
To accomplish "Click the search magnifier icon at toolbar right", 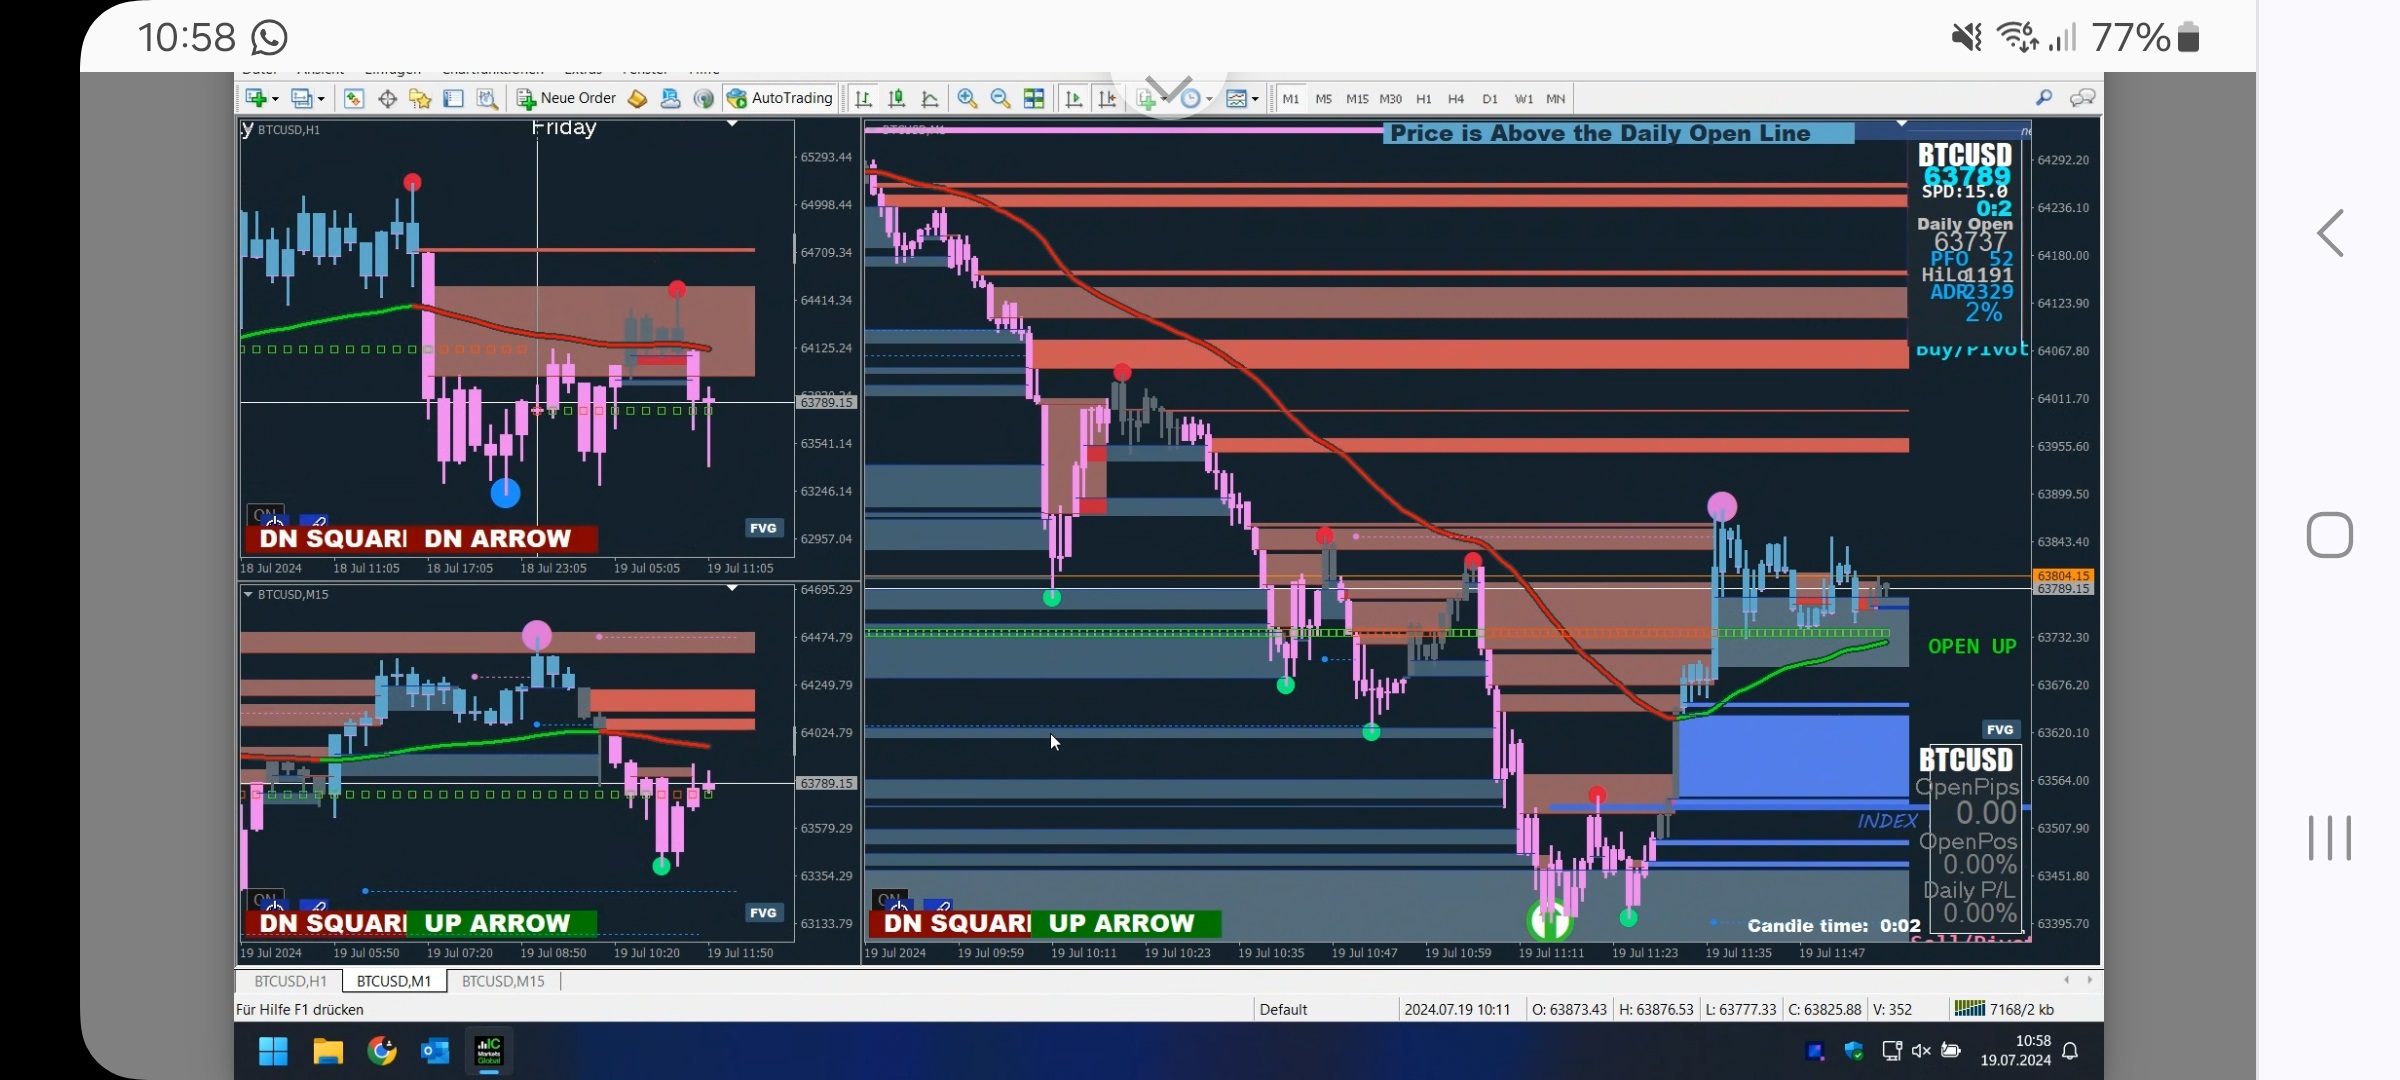I will coord(2044,97).
